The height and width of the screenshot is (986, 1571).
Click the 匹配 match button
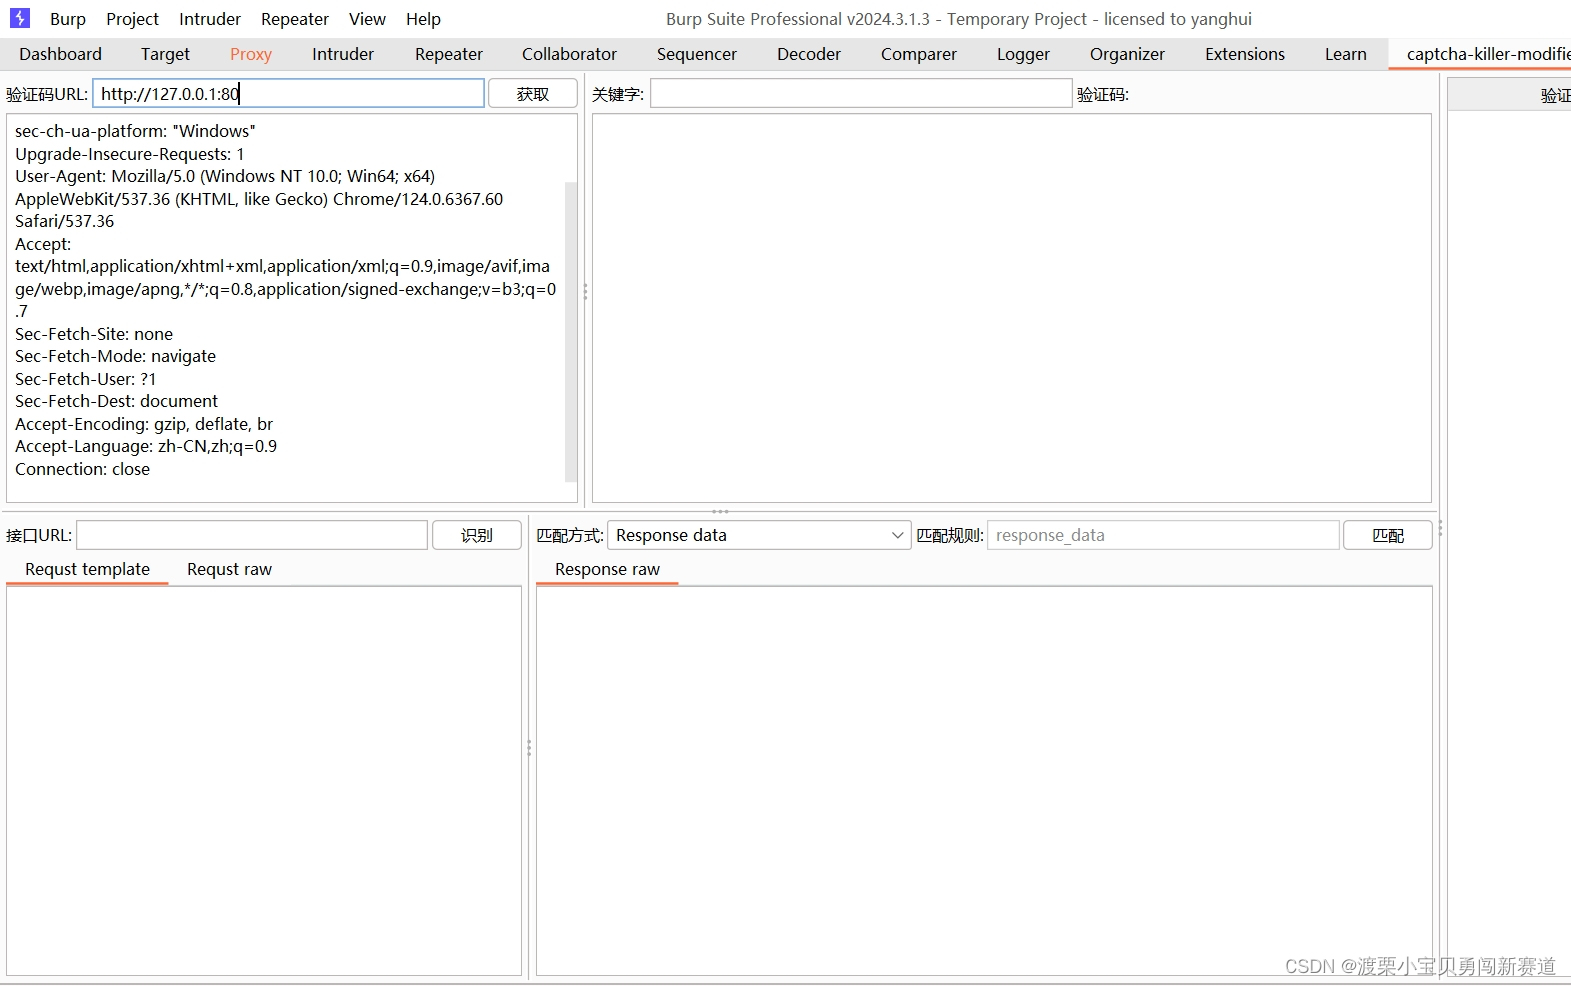1388,535
